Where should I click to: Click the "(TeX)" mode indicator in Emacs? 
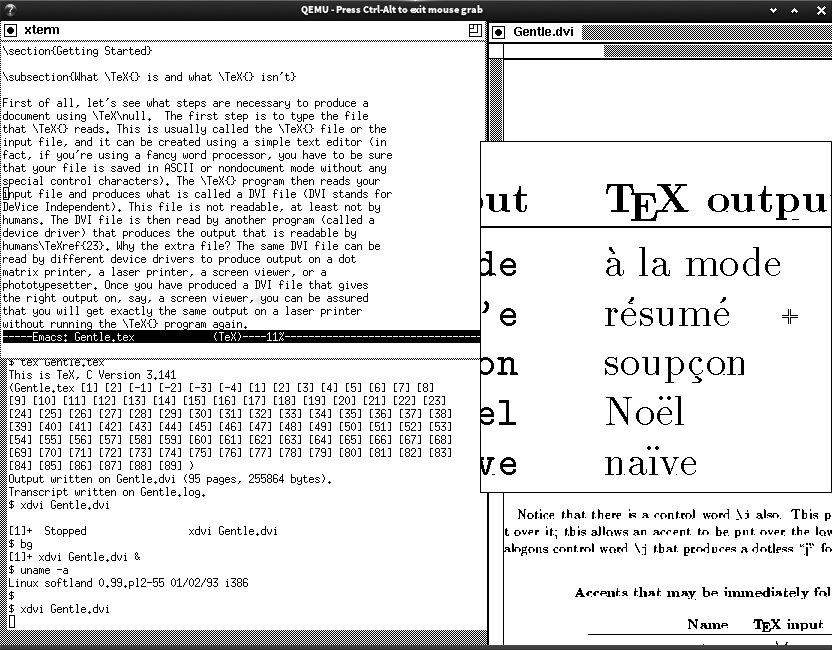click(x=227, y=337)
